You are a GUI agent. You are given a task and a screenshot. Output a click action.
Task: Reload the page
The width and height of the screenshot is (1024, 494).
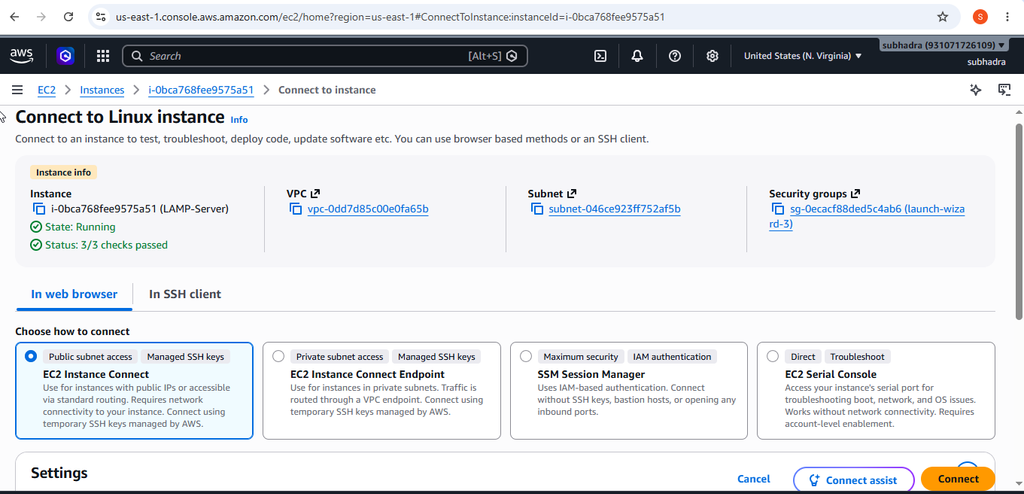[x=68, y=17]
